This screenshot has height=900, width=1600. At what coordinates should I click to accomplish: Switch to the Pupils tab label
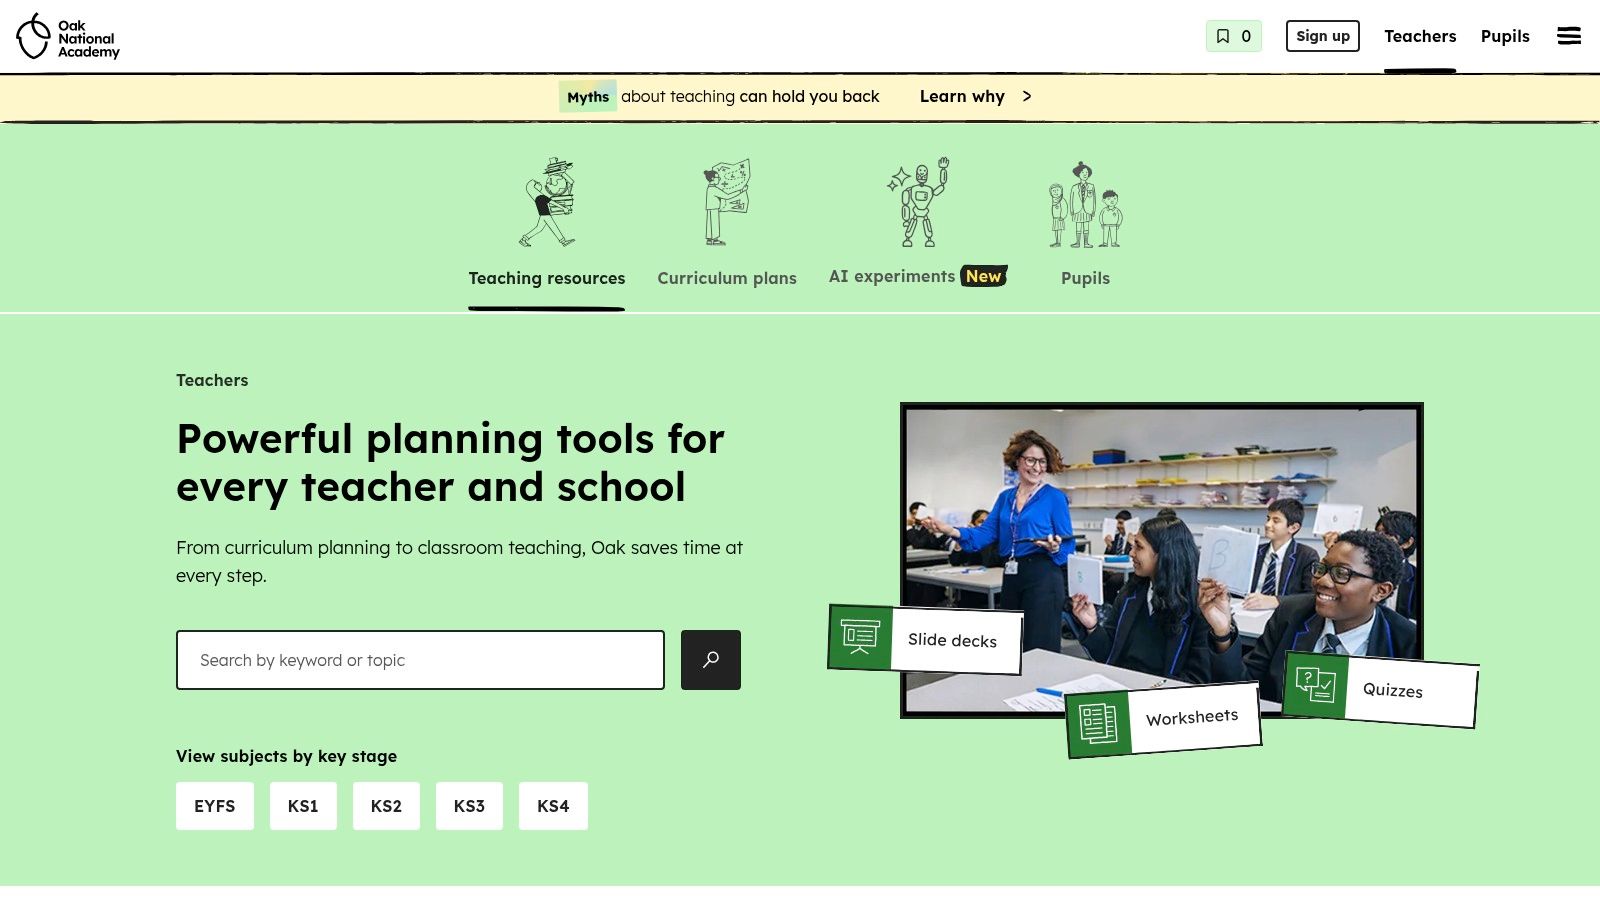tap(1085, 278)
